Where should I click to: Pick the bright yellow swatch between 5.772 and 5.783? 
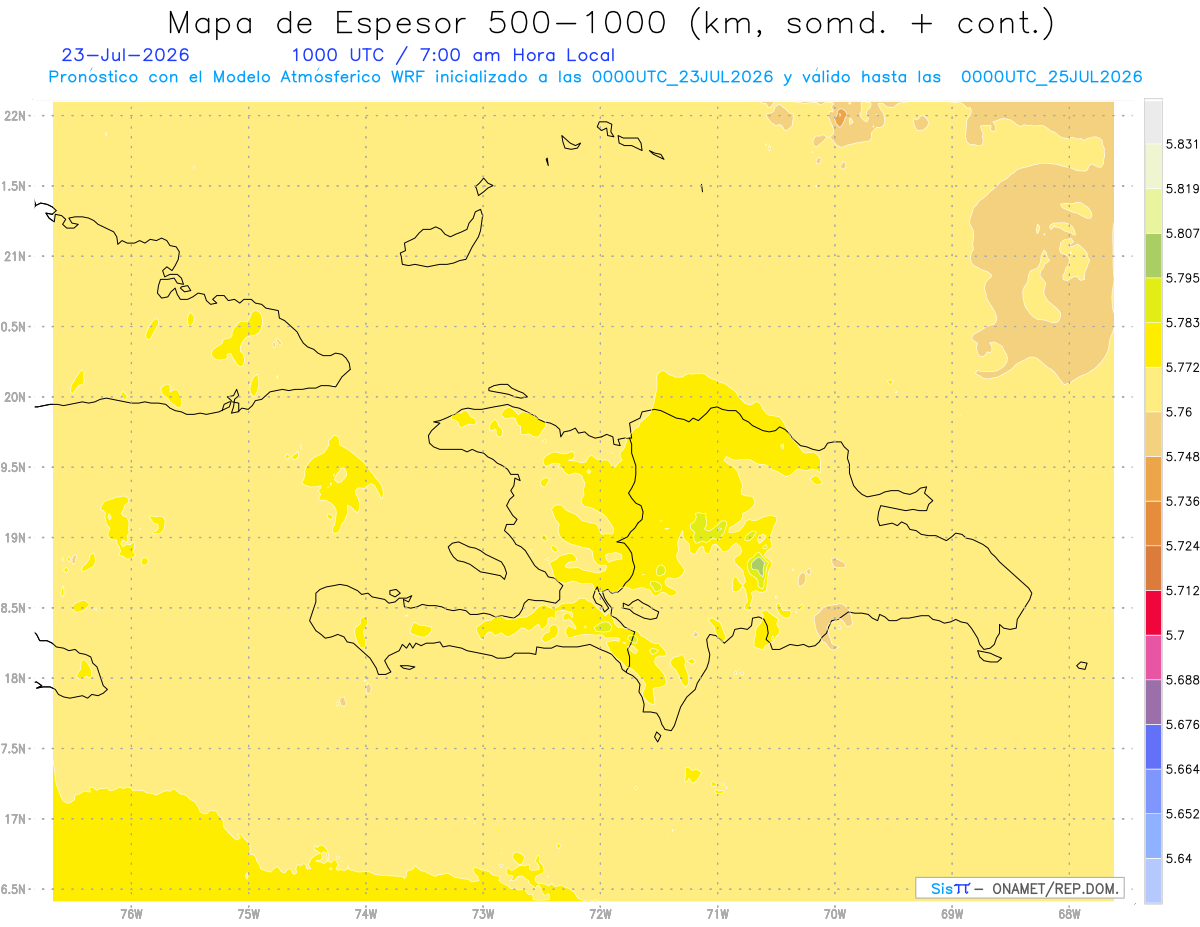point(1153,345)
